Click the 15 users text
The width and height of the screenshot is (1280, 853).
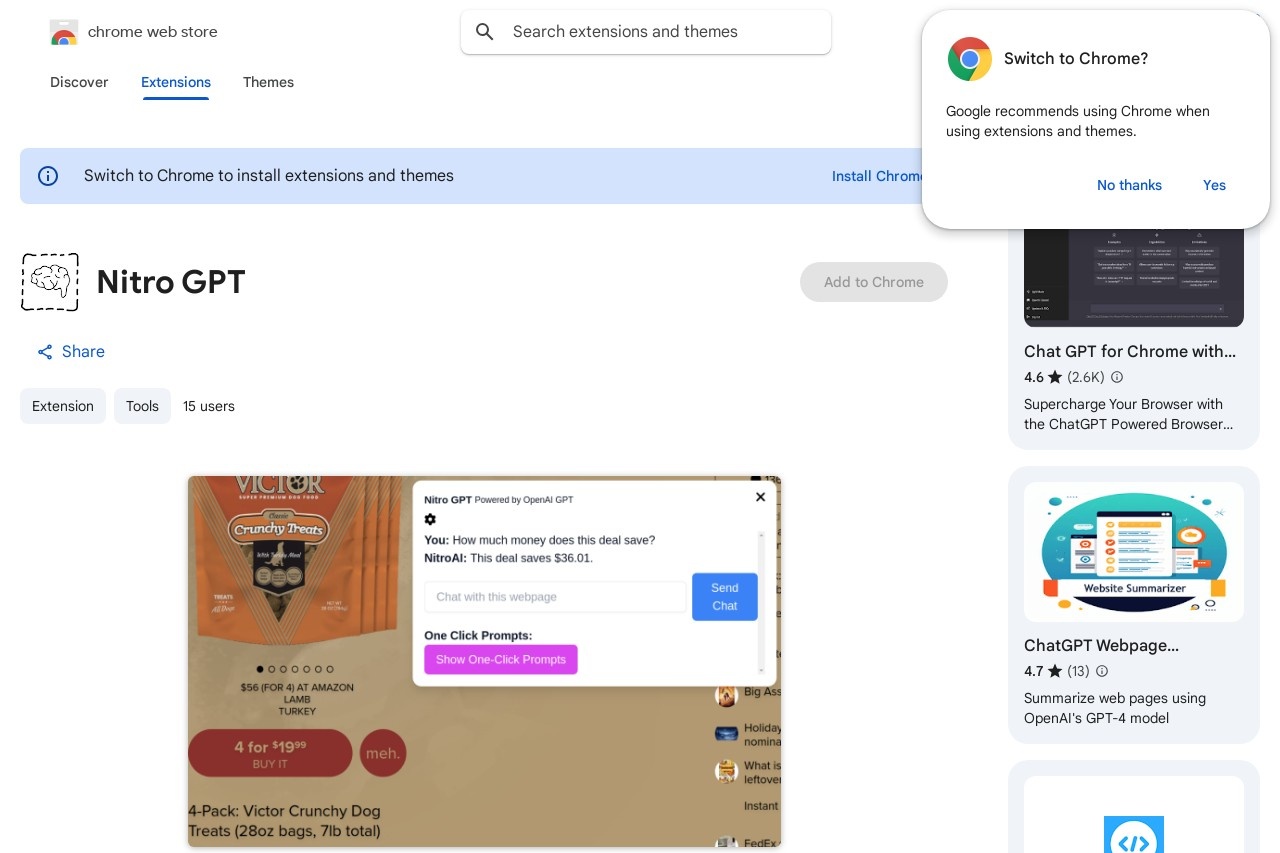209,406
